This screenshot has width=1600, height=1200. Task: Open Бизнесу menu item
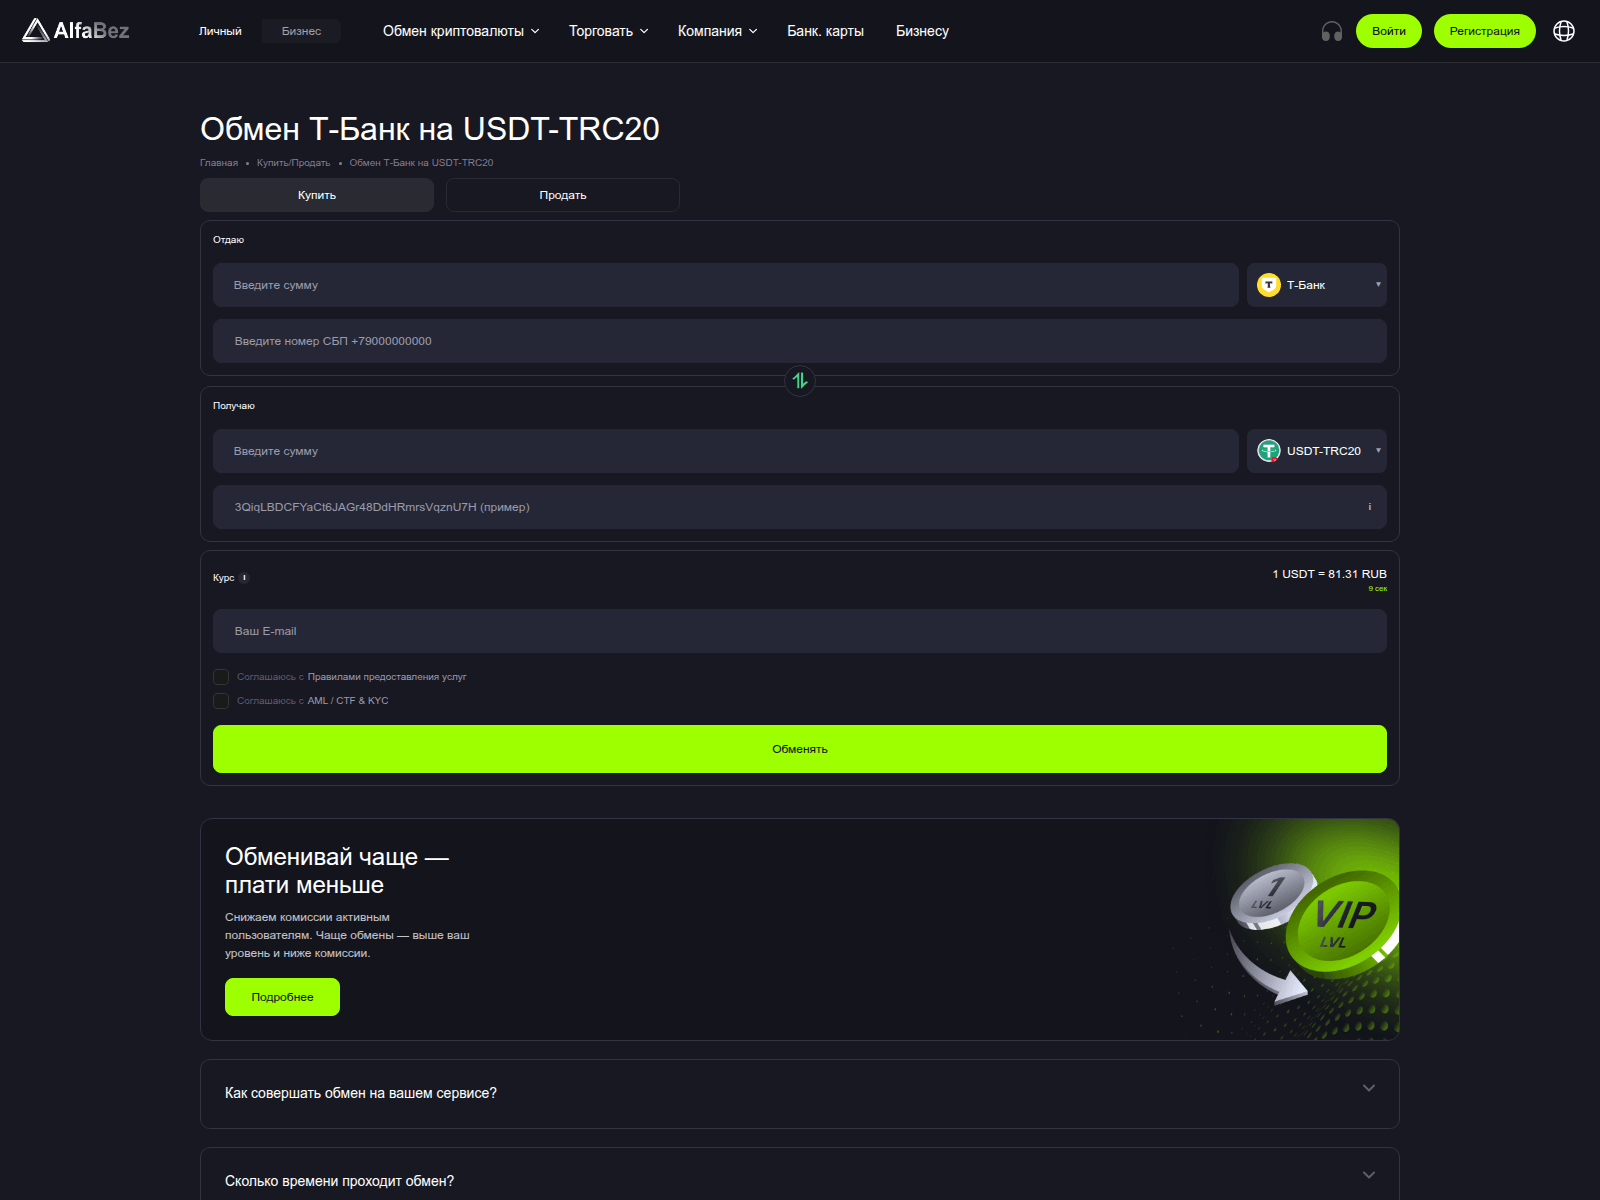922,31
